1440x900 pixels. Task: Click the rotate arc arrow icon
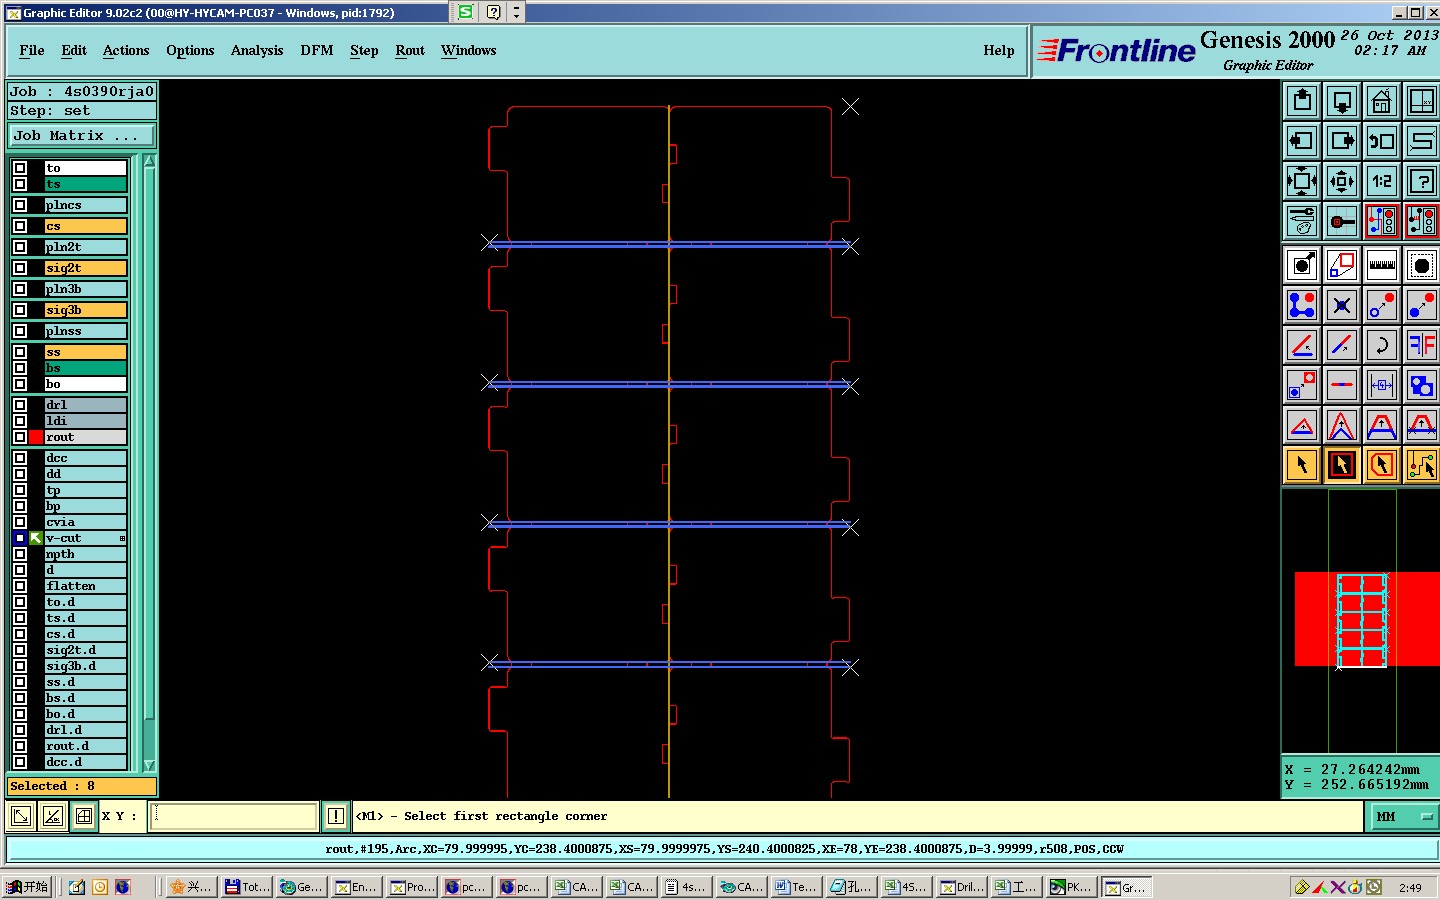1382,345
